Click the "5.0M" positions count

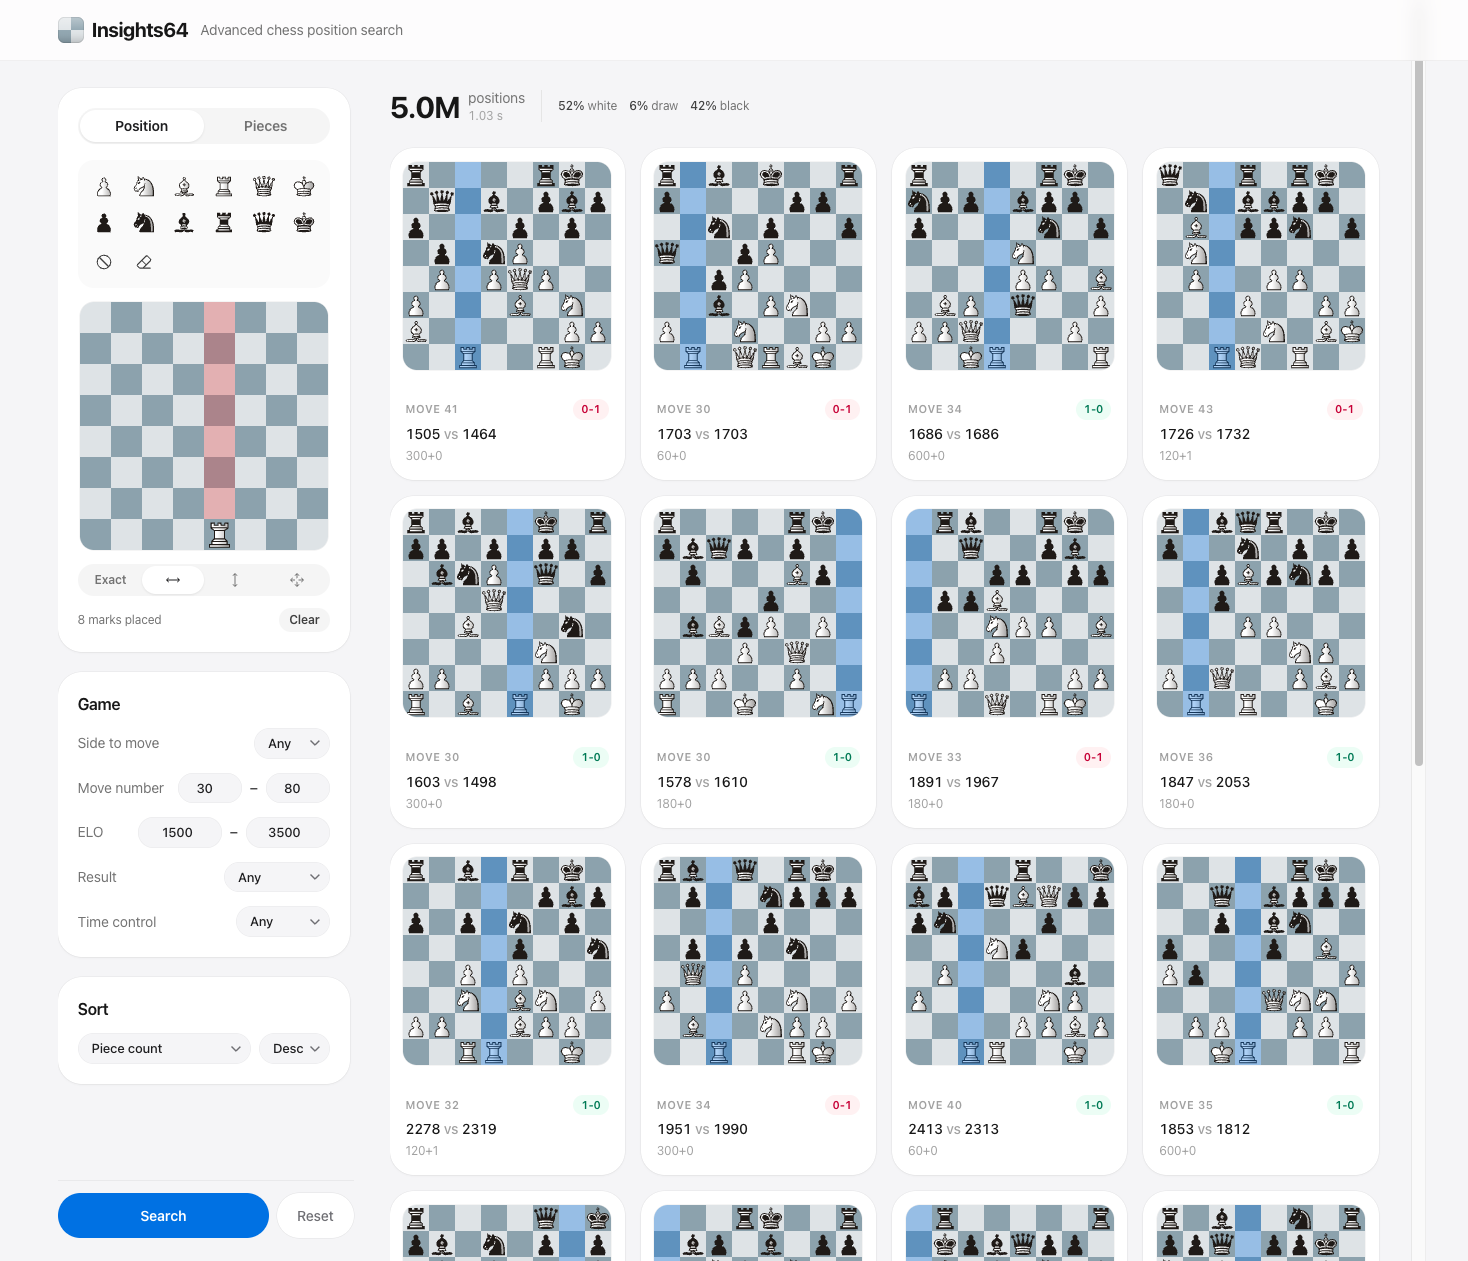(425, 107)
